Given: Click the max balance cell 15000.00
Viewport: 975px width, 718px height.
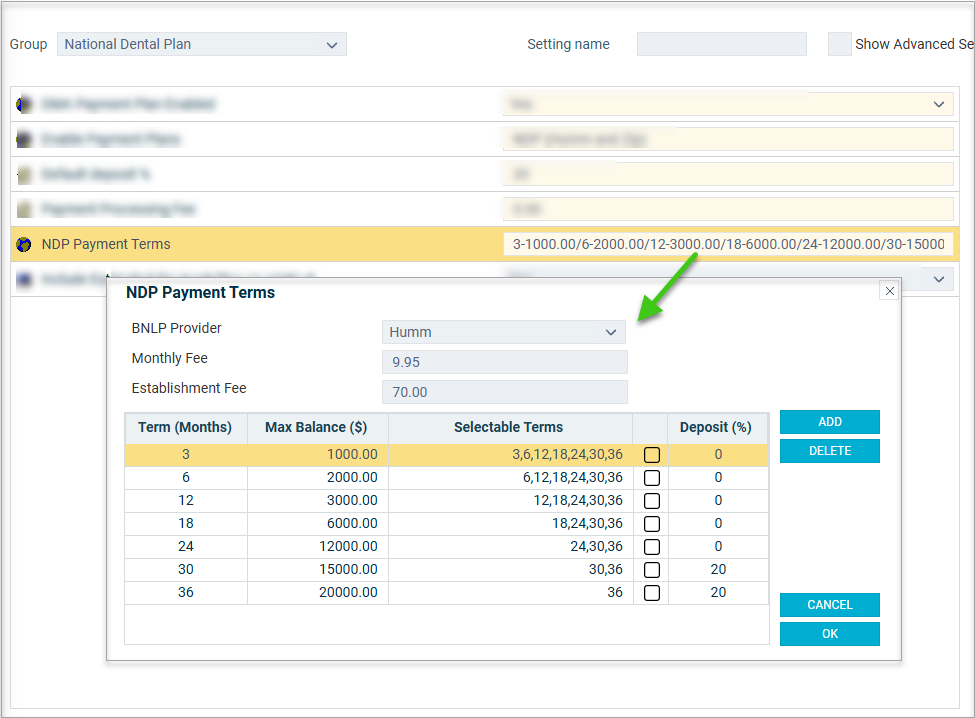Looking at the screenshot, I should tap(317, 569).
